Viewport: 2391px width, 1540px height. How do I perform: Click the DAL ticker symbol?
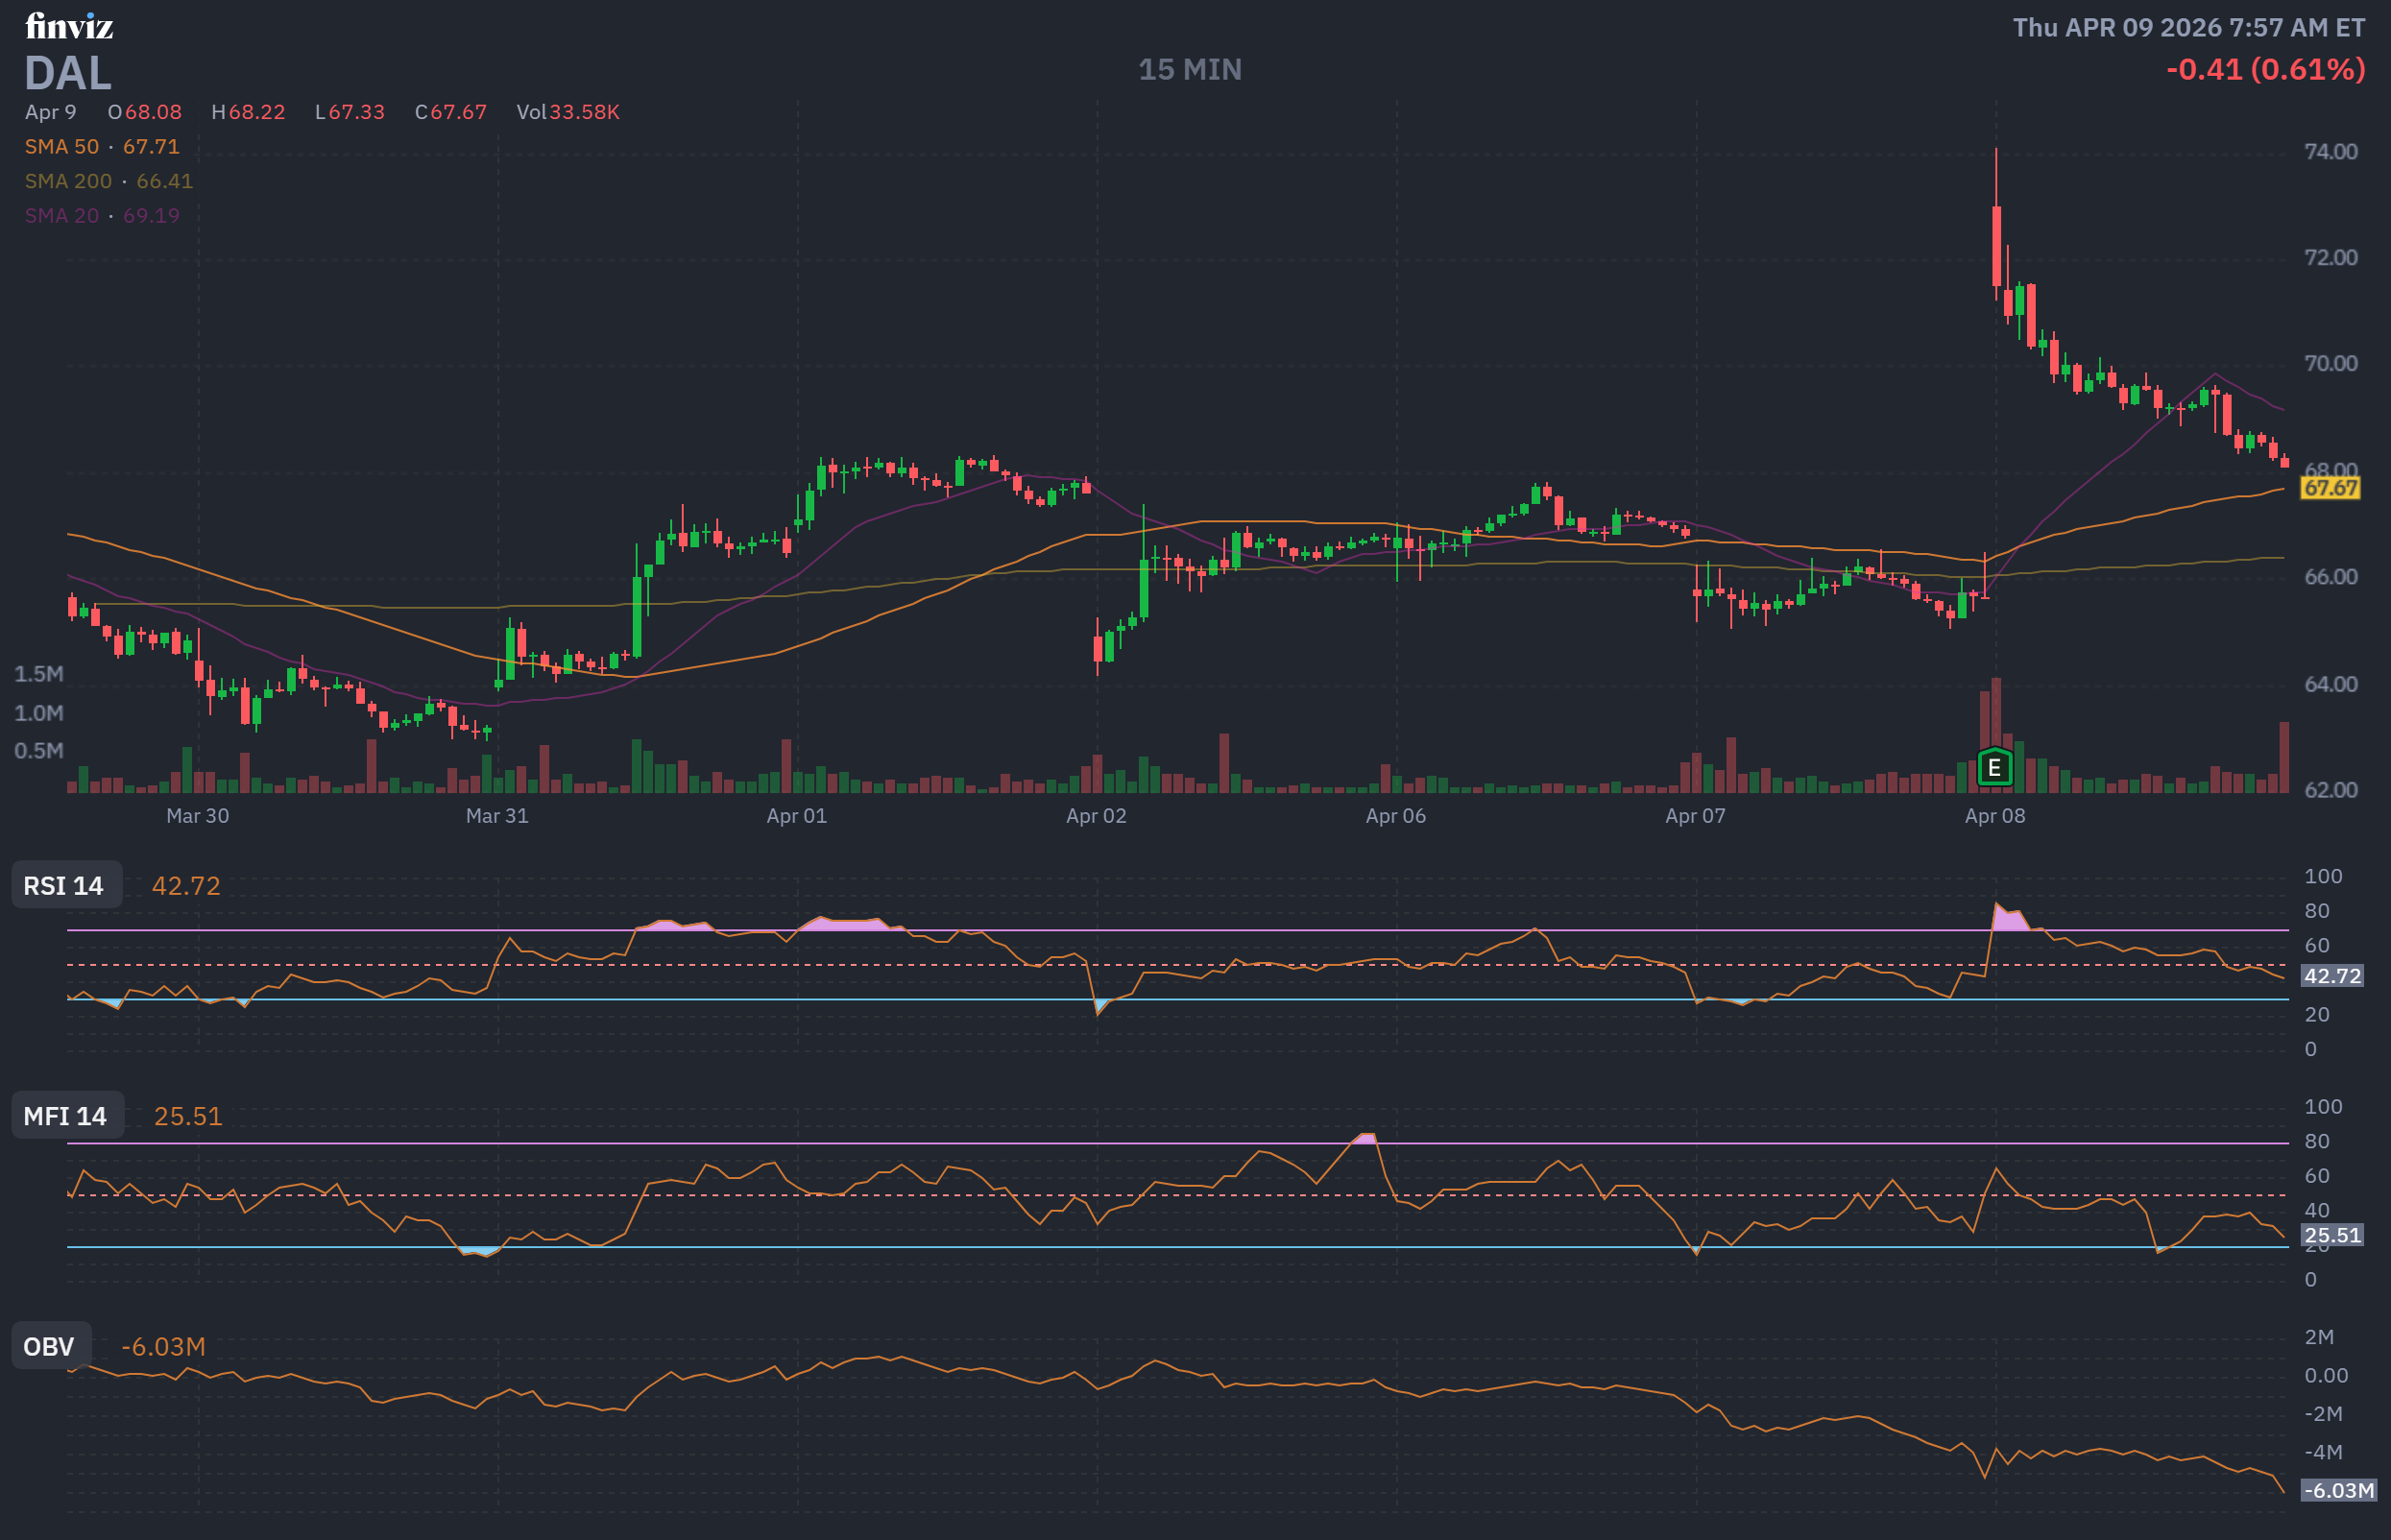click(68, 74)
